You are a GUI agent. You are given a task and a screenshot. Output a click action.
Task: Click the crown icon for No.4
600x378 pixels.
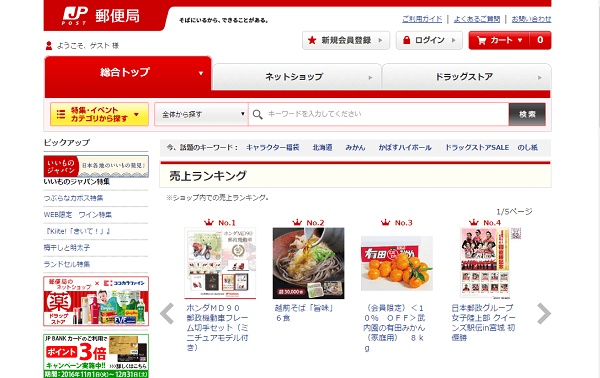[474, 222]
